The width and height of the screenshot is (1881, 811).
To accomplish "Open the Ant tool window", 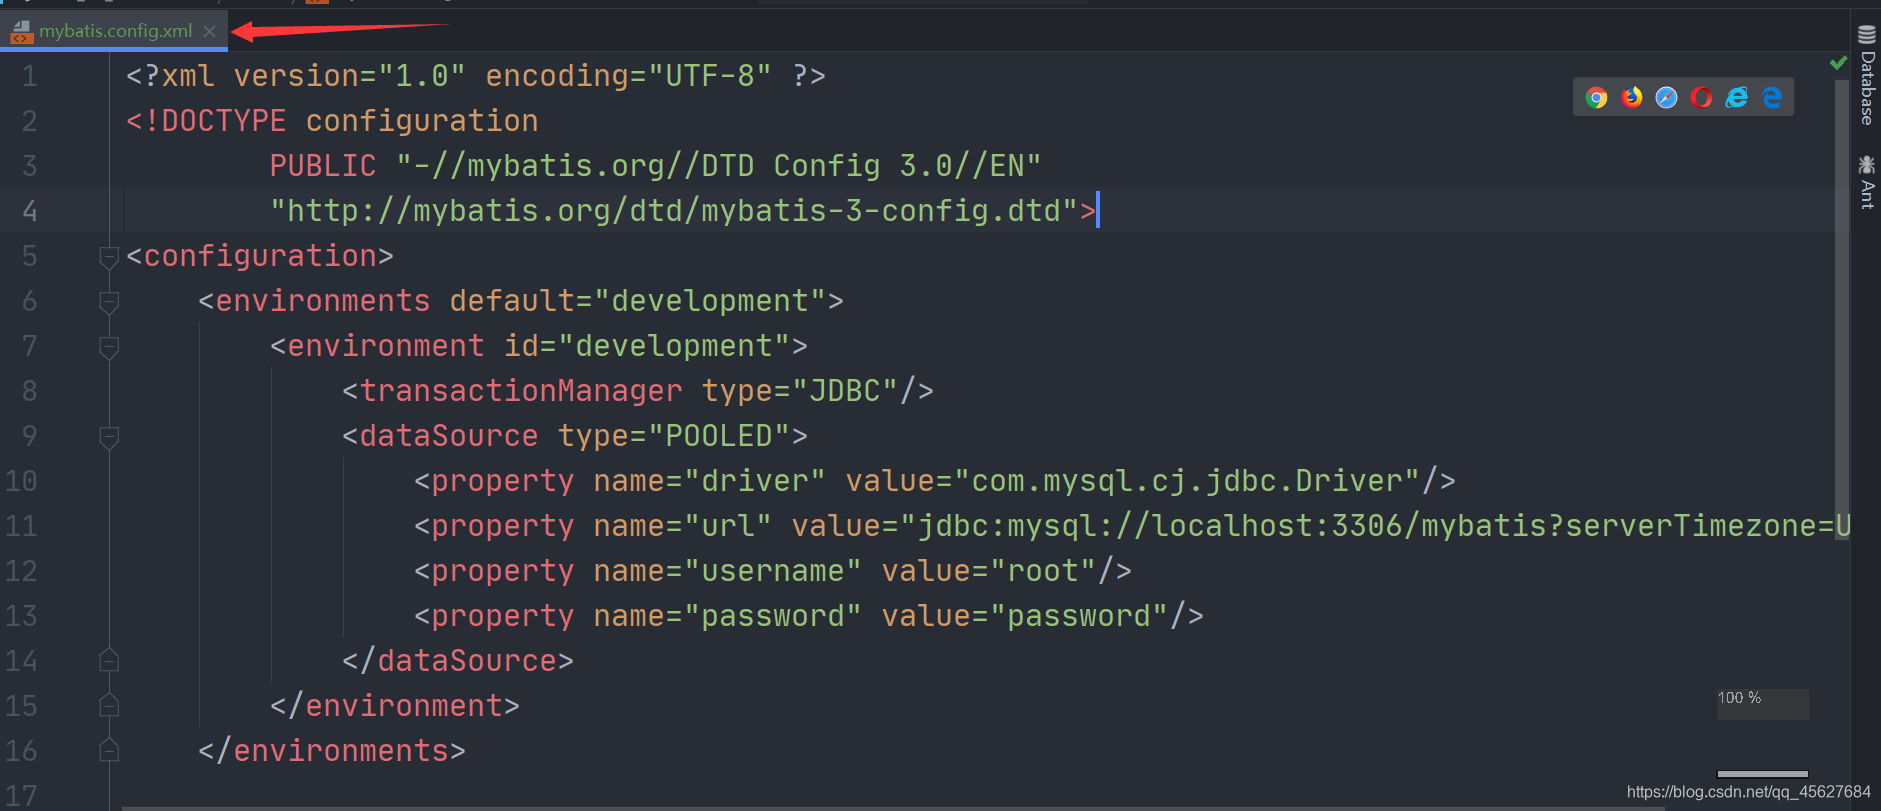I will pos(1866,181).
